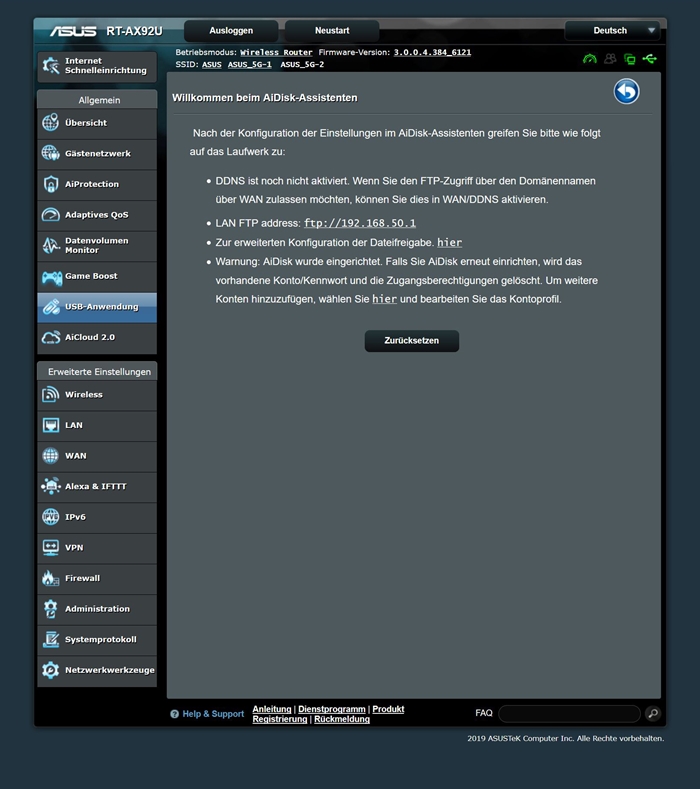Open the AiProtection menu item
This screenshot has width=700, height=789.
tap(97, 184)
